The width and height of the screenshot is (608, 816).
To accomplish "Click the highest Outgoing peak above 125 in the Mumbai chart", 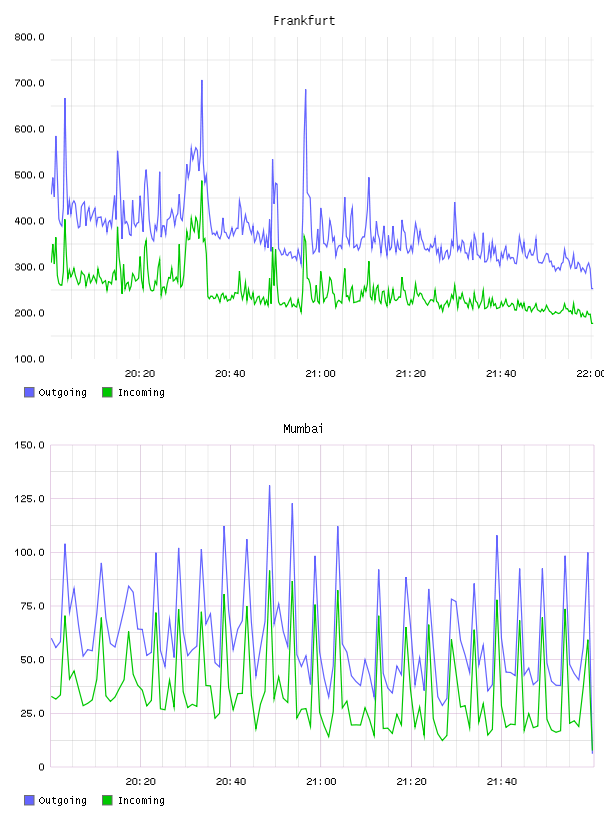I will 270,487.
